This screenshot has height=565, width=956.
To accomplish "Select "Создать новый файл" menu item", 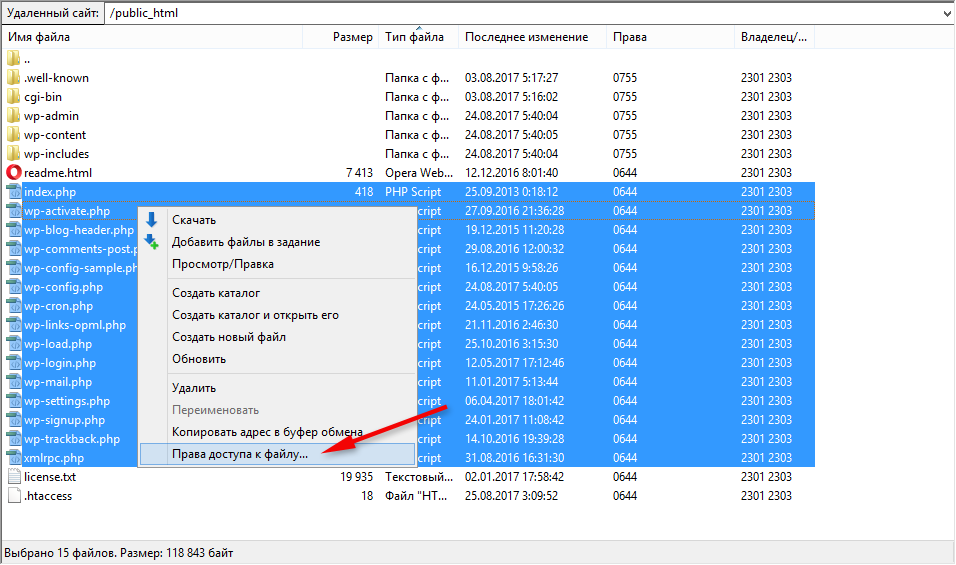I will click(227, 337).
